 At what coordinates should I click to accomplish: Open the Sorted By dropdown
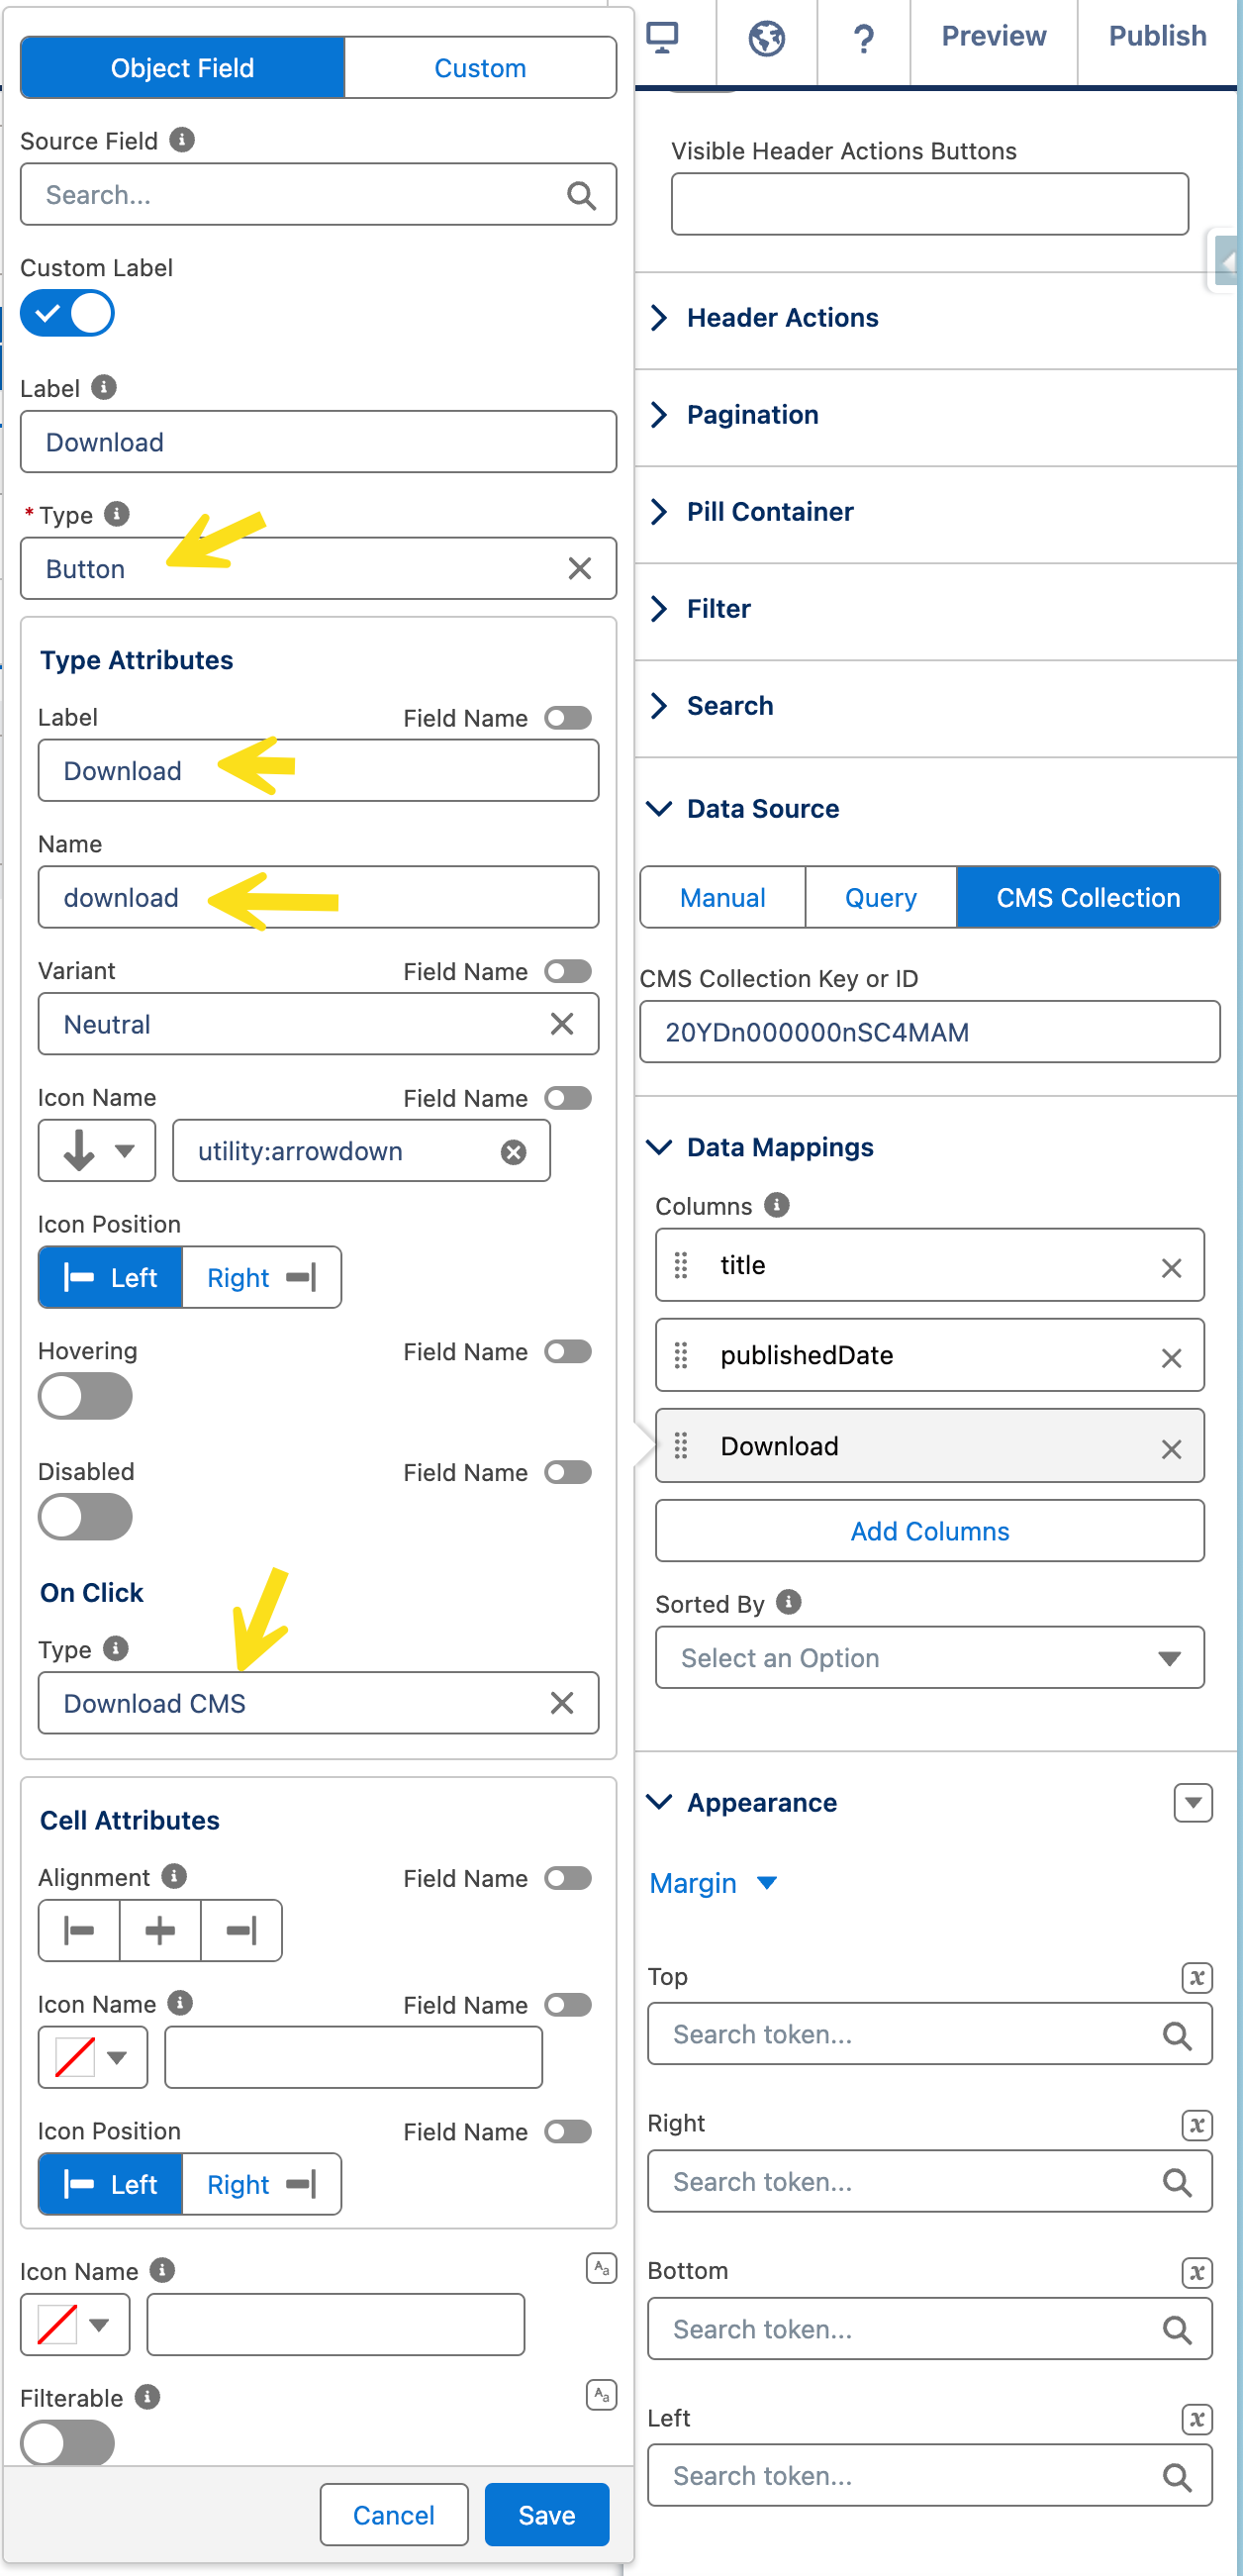(929, 1658)
